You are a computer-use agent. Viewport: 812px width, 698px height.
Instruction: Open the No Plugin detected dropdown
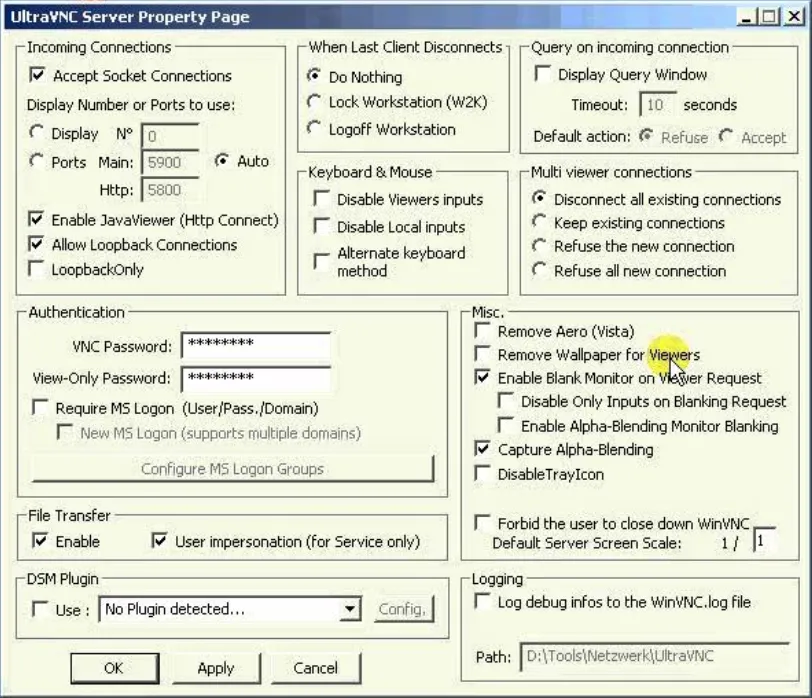[x=350, y=609]
